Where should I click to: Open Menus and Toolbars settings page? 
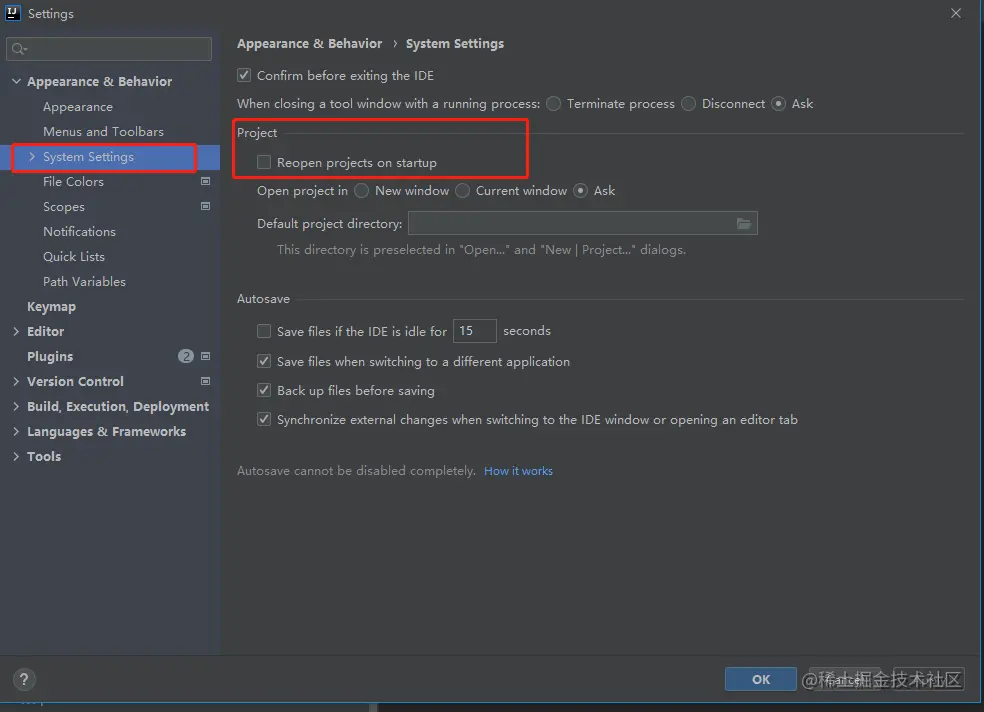pos(104,132)
